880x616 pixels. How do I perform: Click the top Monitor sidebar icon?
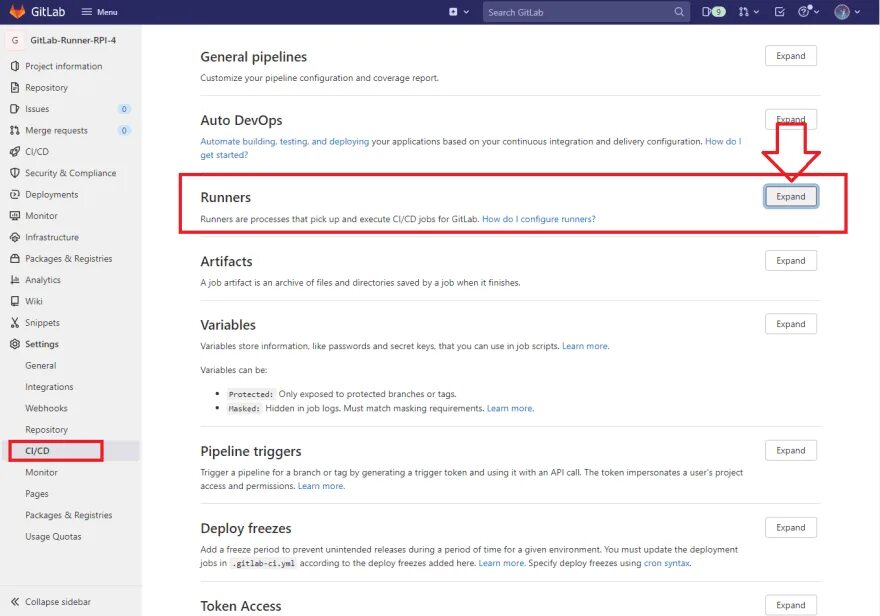click(x=15, y=215)
